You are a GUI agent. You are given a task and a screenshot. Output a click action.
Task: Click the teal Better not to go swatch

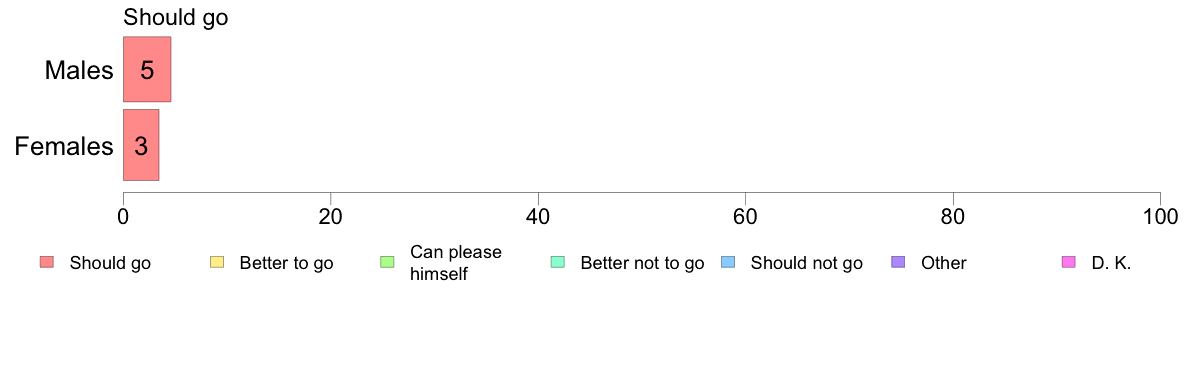tap(557, 263)
